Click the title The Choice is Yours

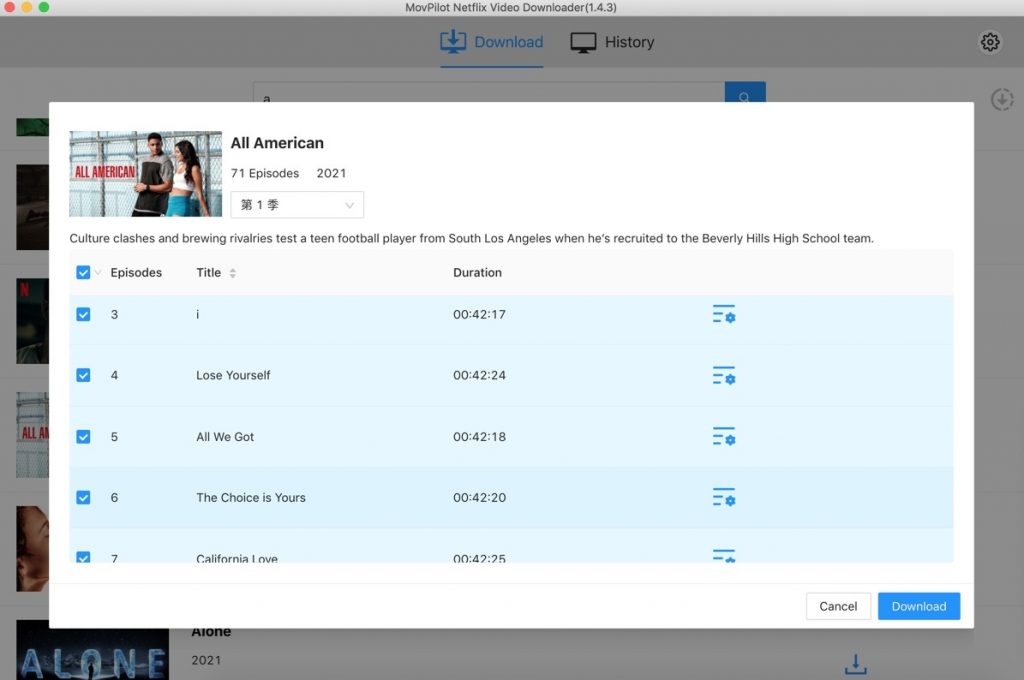(251, 497)
